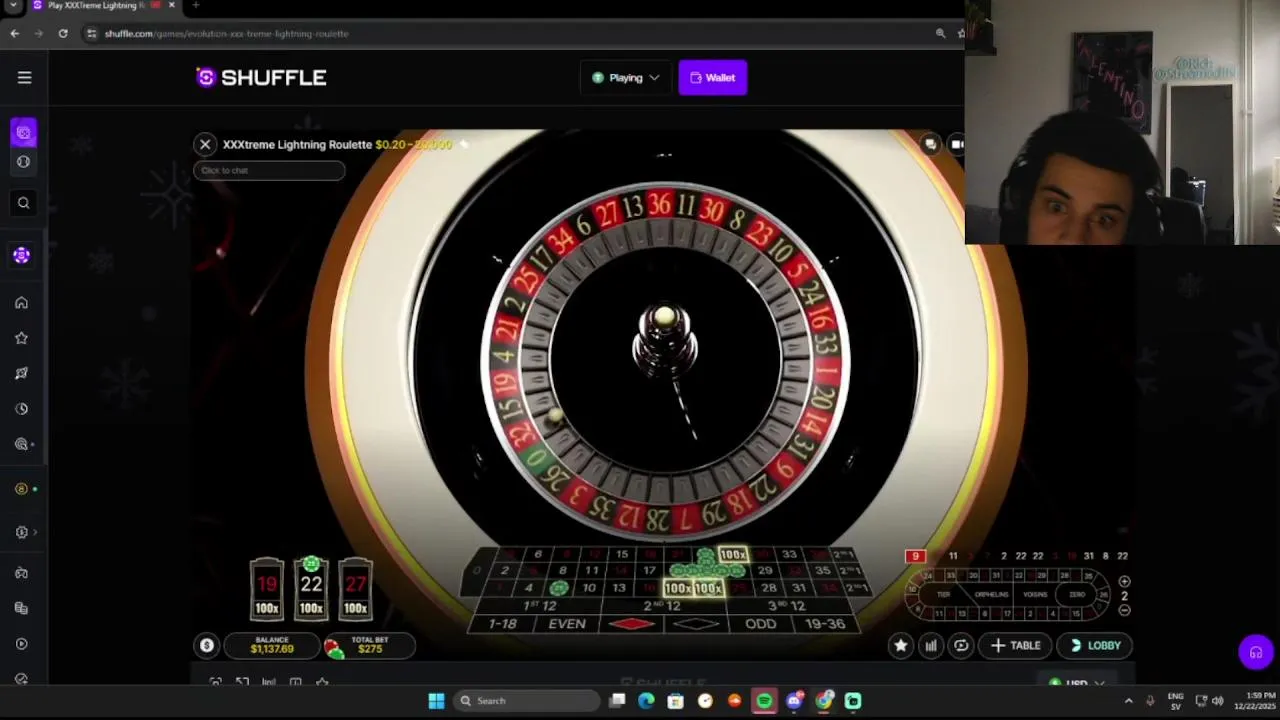
Task: Open the gold coin icon in sidebar
Action: coord(22,489)
